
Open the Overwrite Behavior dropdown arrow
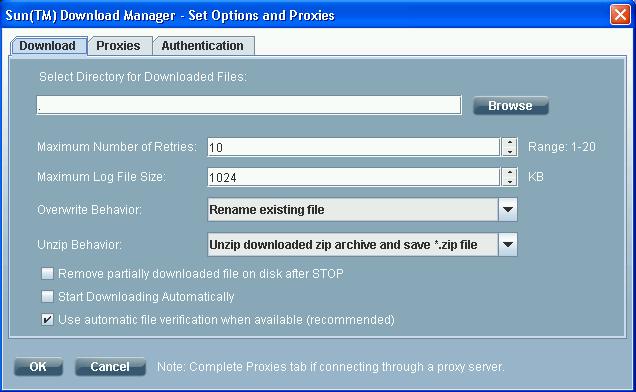coord(508,210)
